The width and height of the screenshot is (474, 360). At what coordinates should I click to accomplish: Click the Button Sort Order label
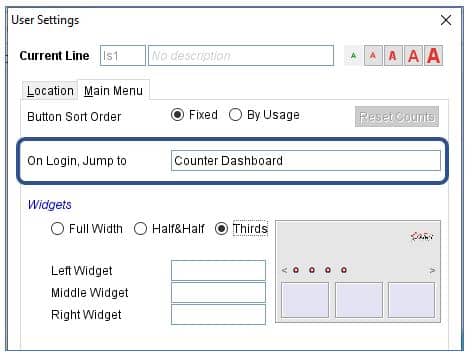click(74, 117)
